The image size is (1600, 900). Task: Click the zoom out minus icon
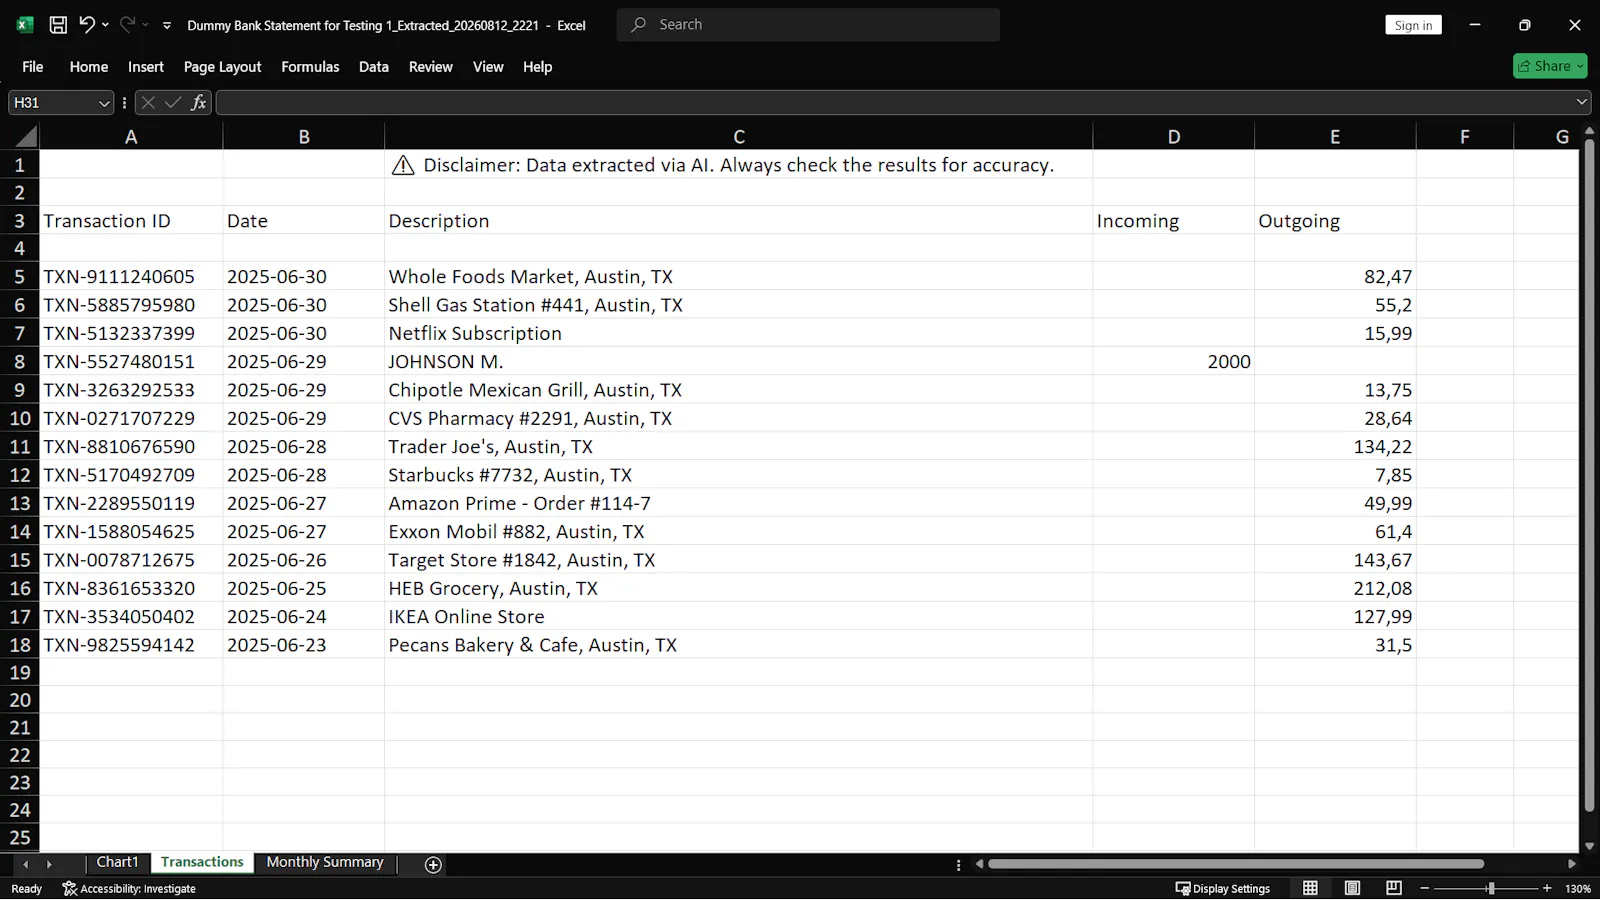click(1425, 888)
